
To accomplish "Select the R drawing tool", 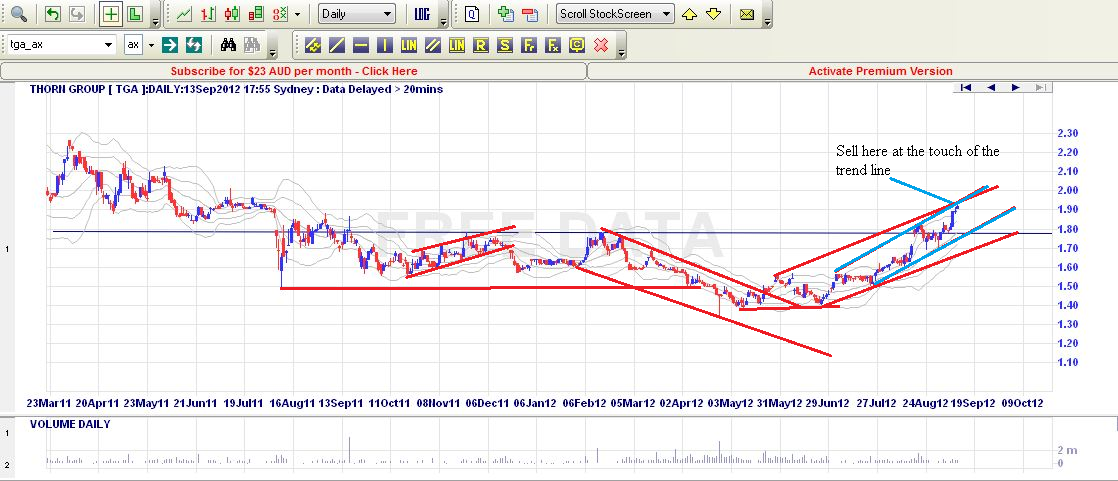I will 481,46.
